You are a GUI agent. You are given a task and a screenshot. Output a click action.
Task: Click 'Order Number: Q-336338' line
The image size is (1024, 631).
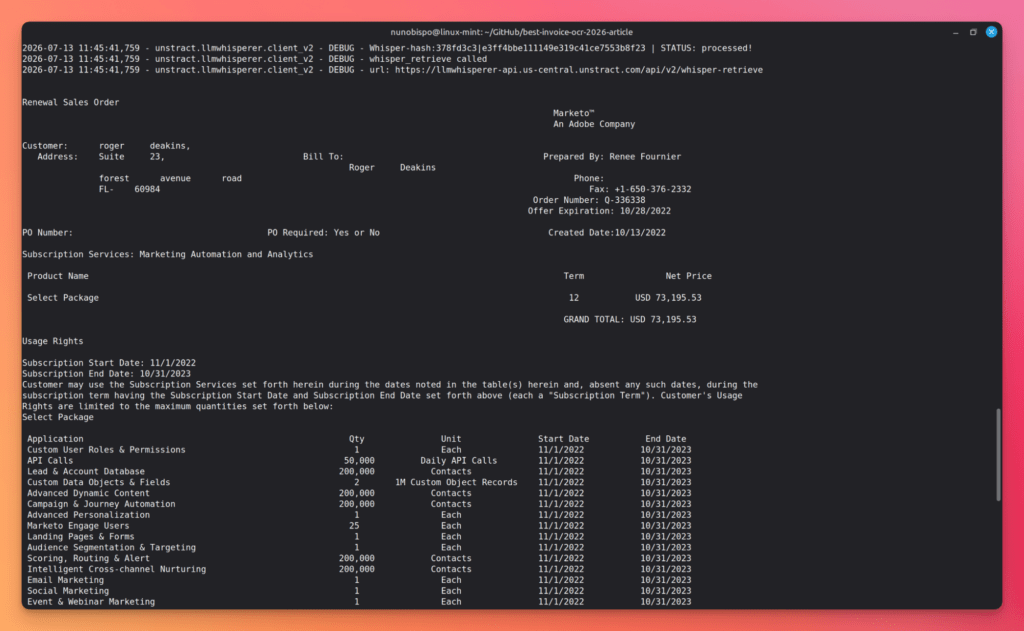(x=588, y=201)
